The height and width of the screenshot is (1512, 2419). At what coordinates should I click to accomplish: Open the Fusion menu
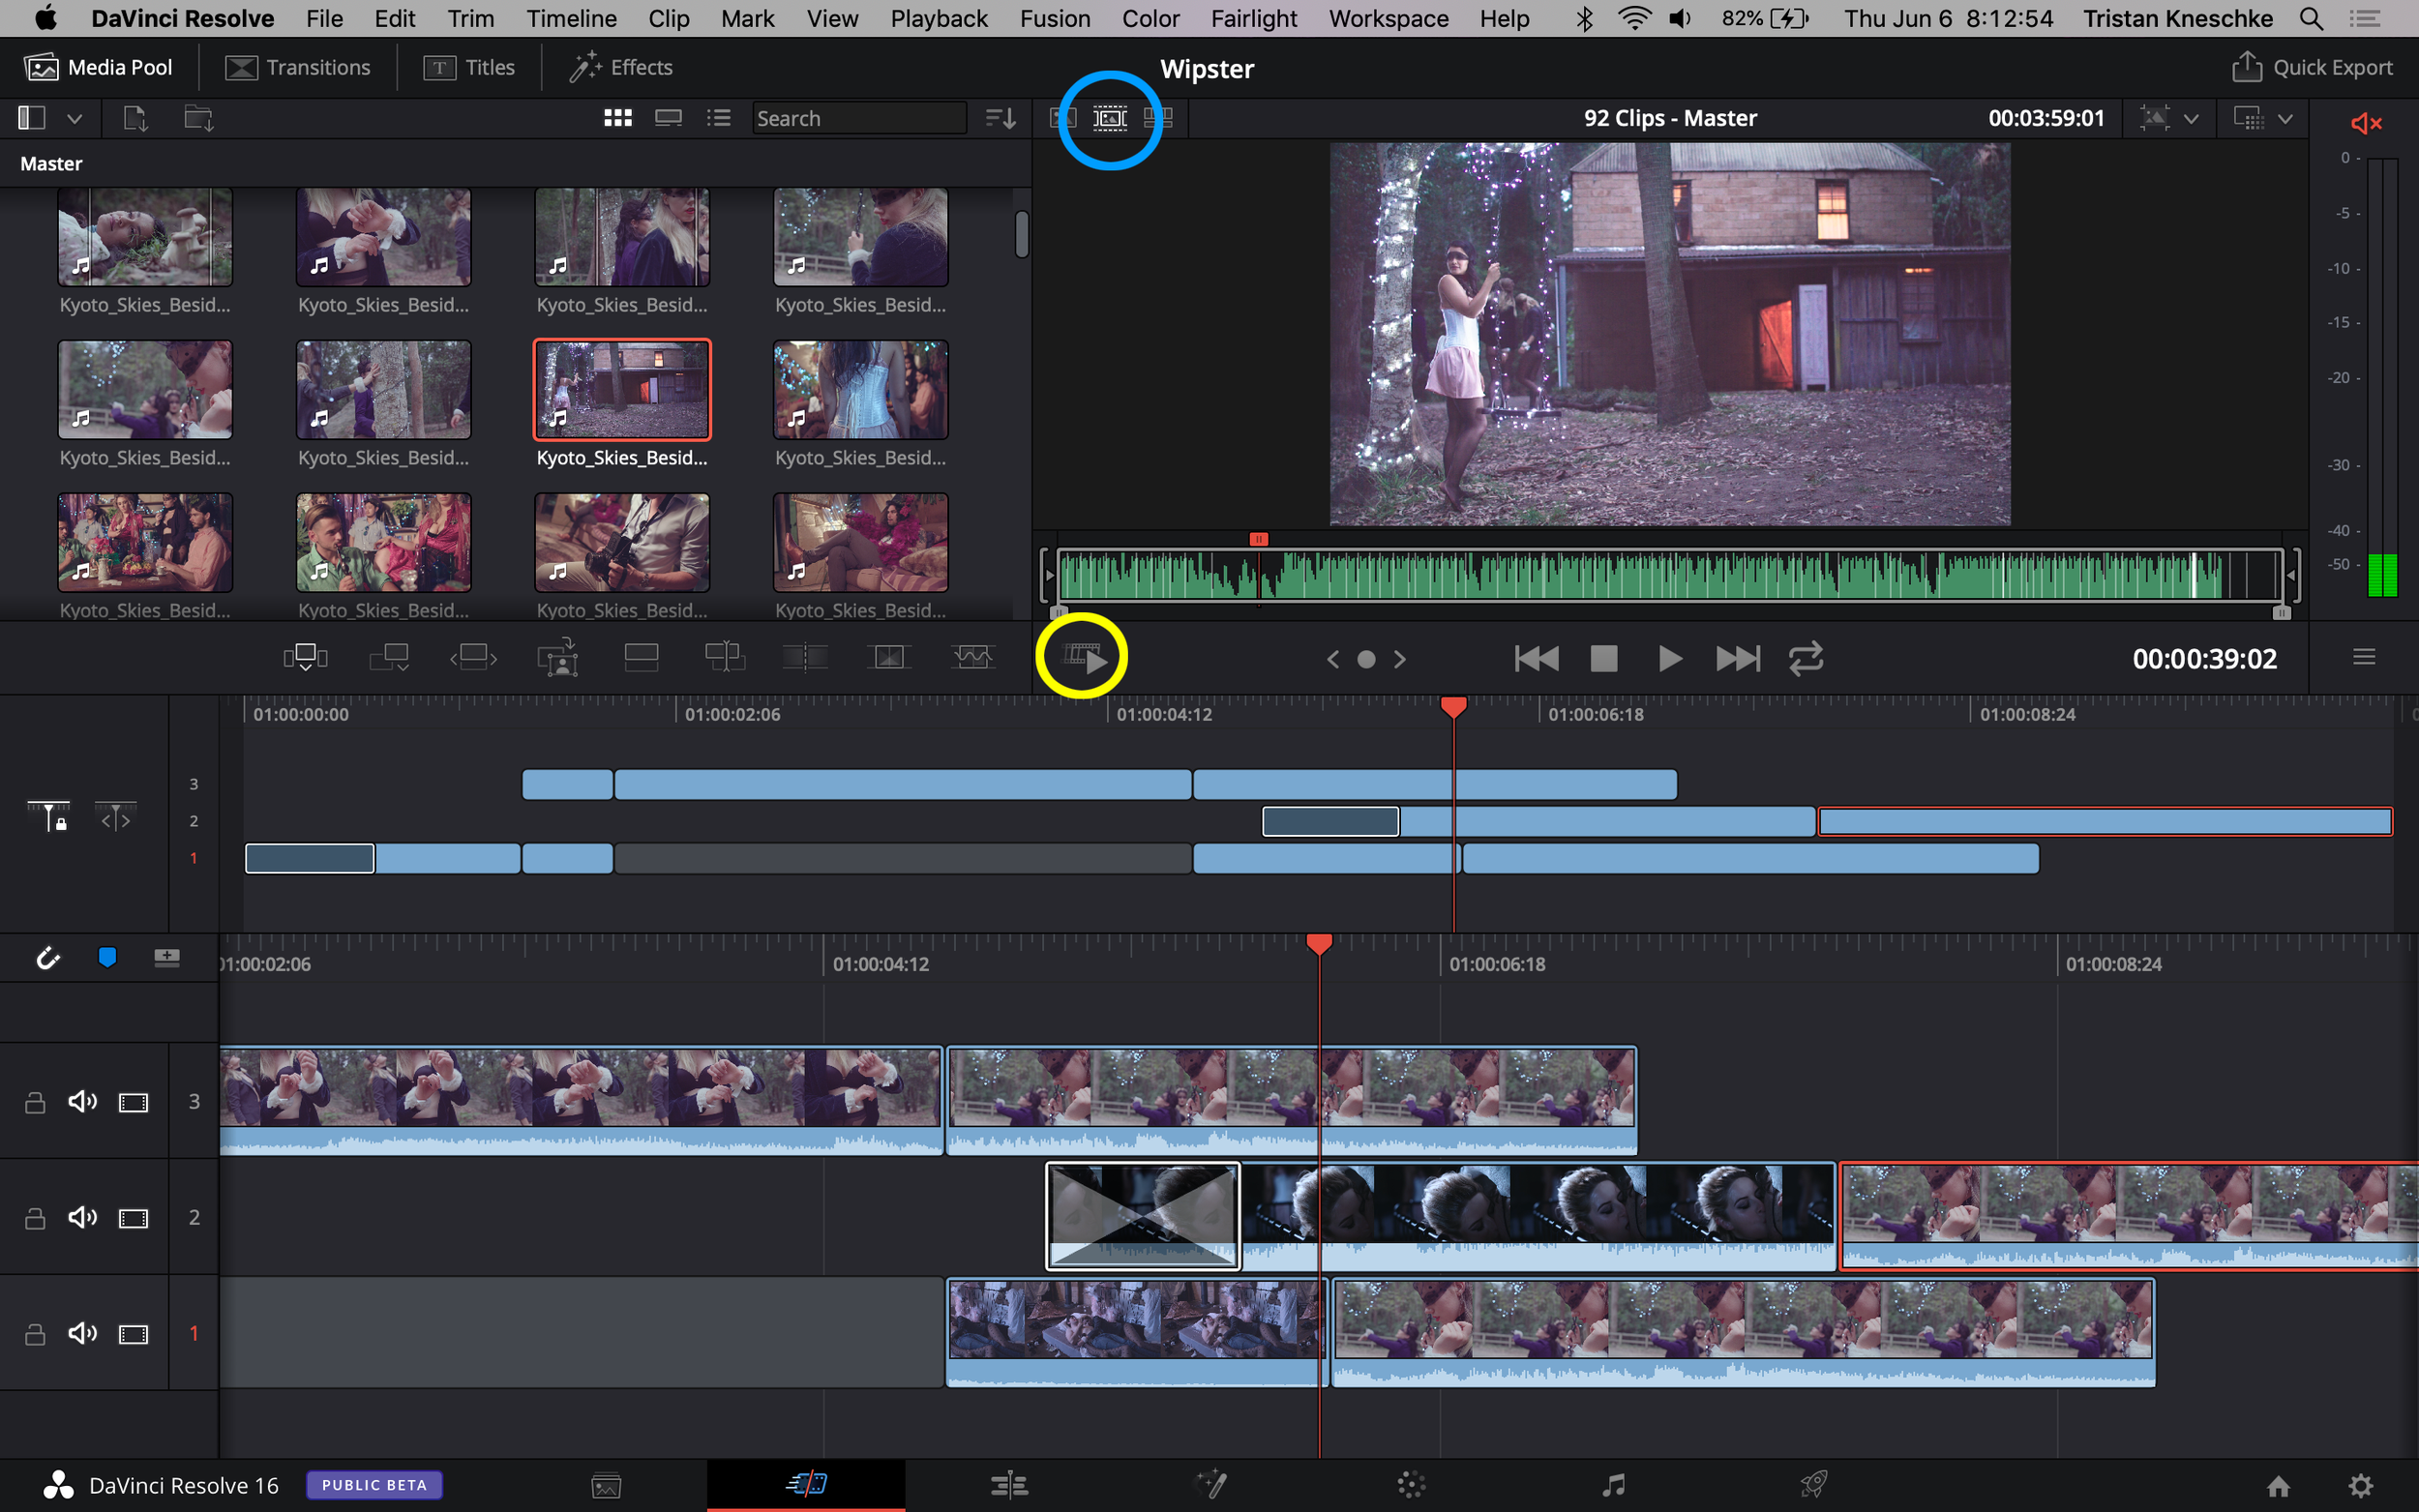(1055, 18)
